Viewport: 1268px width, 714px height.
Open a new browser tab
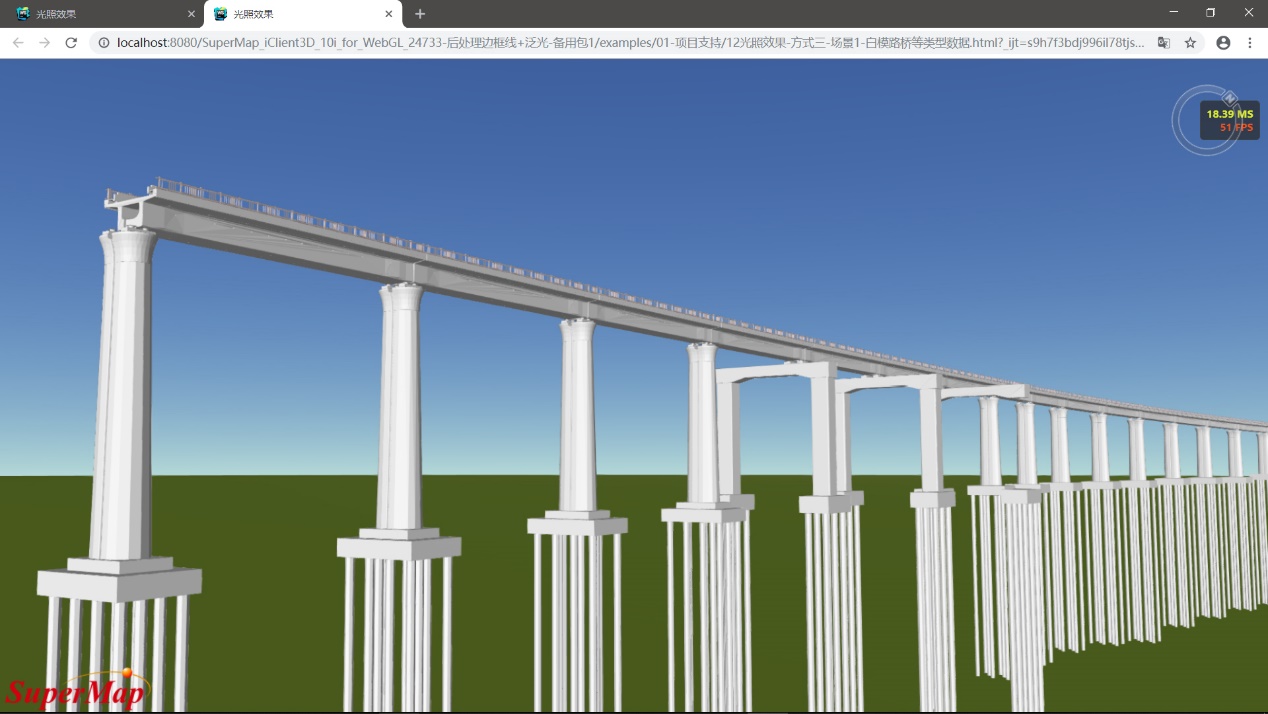[x=420, y=14]
